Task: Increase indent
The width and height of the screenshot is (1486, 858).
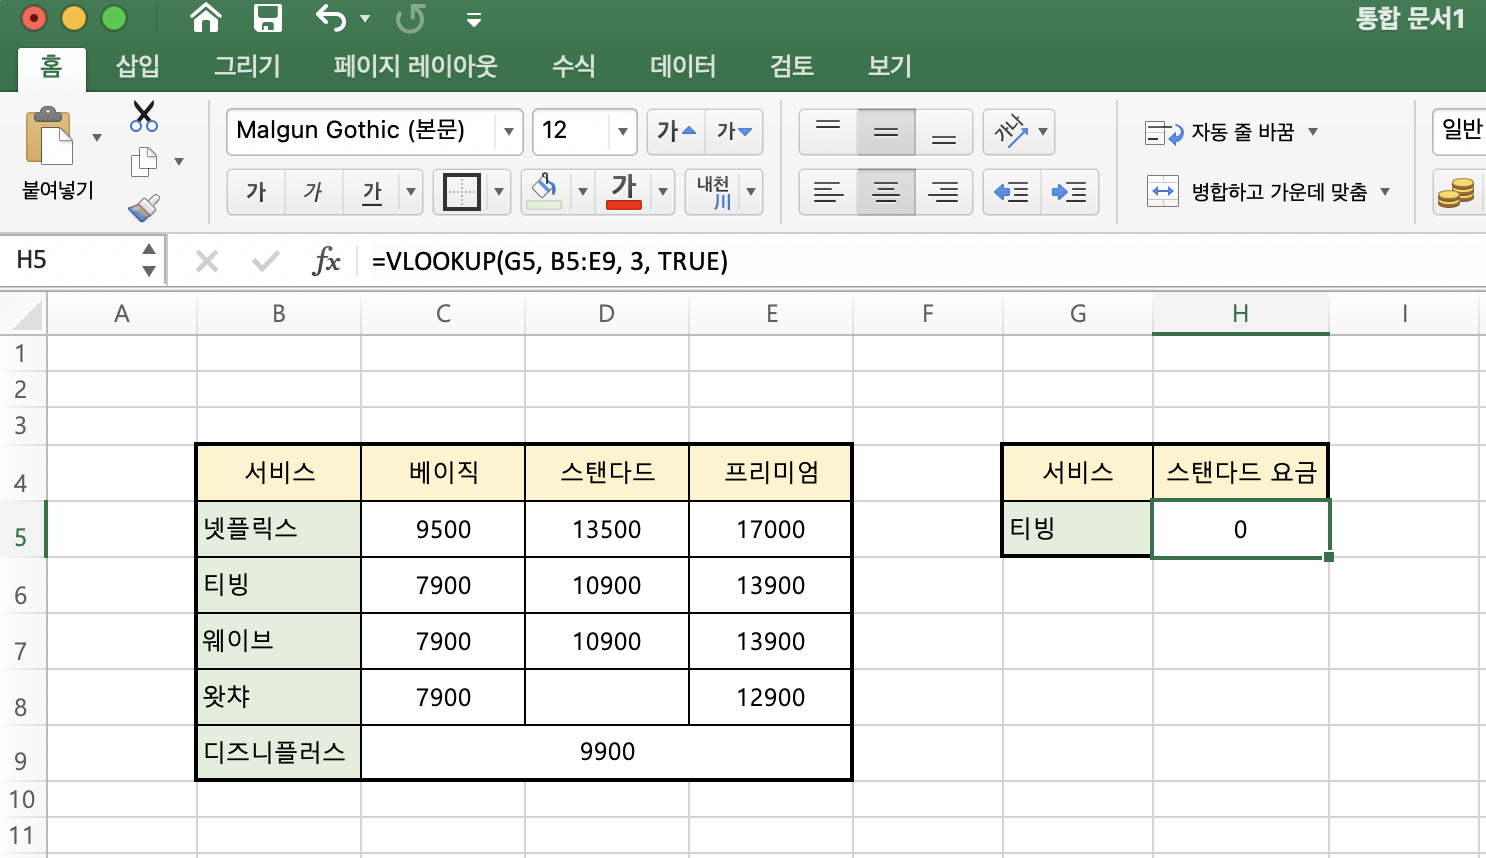Action: point(1070,192)
